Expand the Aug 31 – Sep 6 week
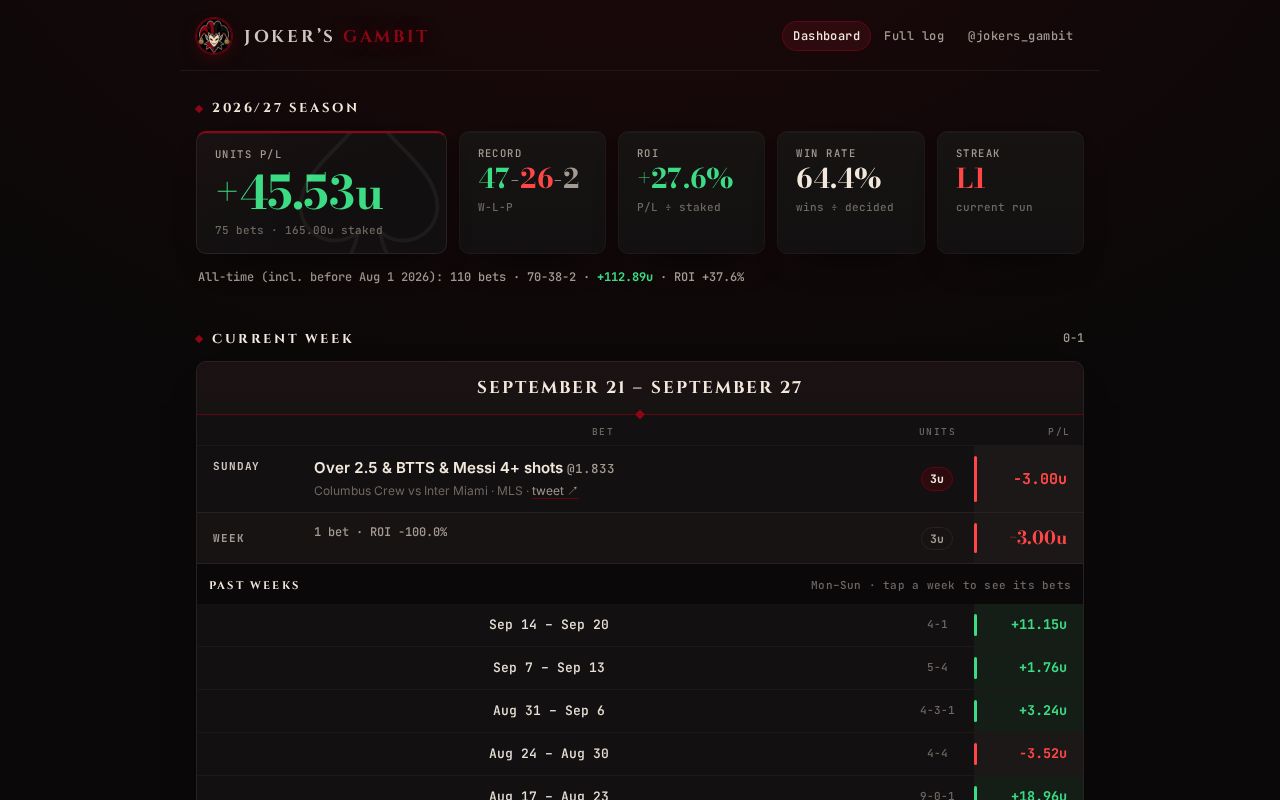 640,711
